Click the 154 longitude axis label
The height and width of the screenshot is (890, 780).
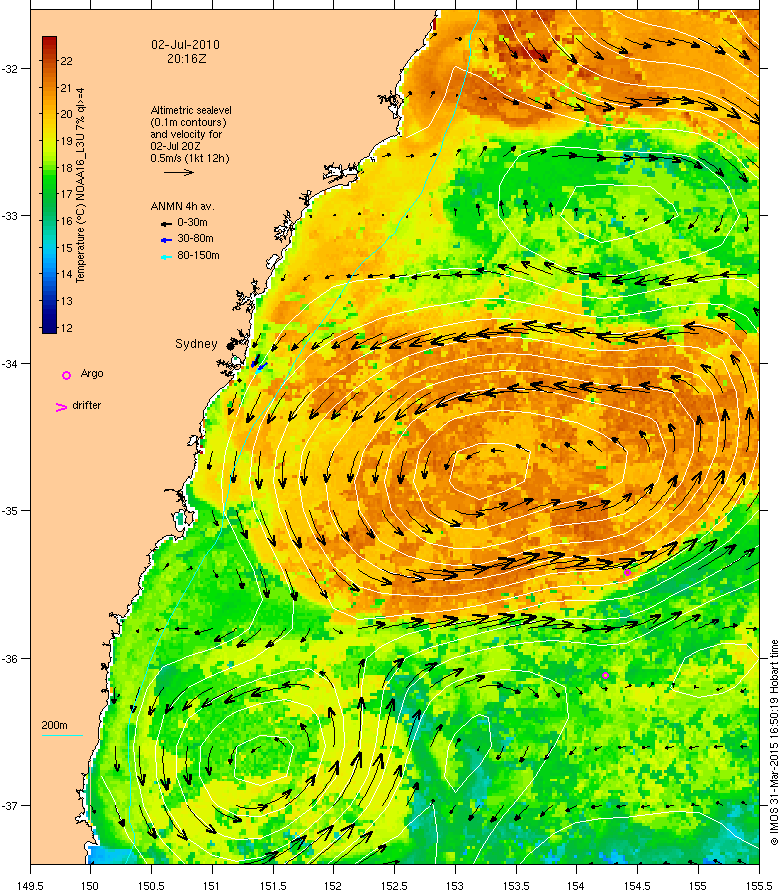point(576,885)
